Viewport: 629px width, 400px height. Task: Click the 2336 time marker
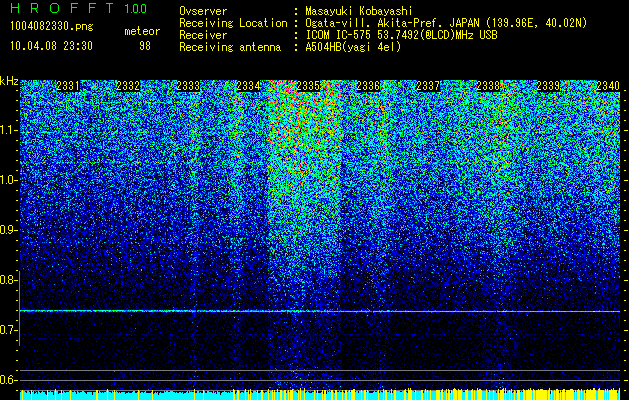[368, 86]
